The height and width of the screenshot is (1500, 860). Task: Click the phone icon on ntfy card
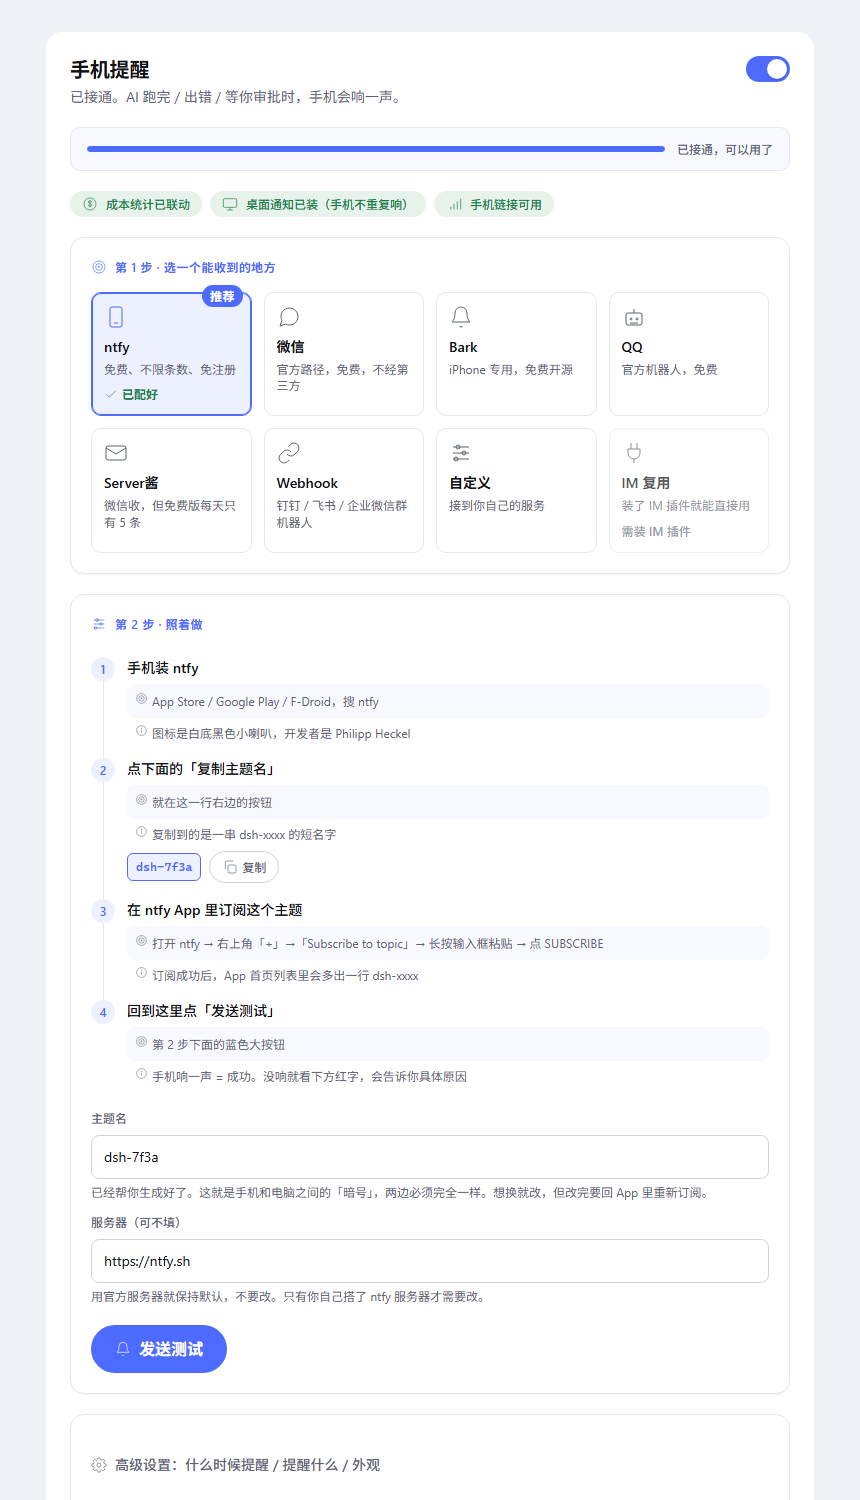coord(116,317)
